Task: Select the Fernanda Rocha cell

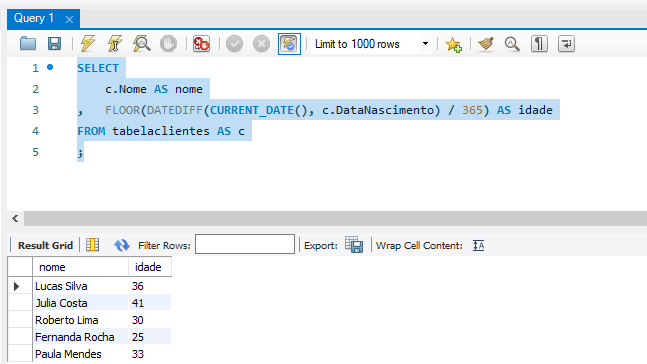Action: (x=80, y=337)
